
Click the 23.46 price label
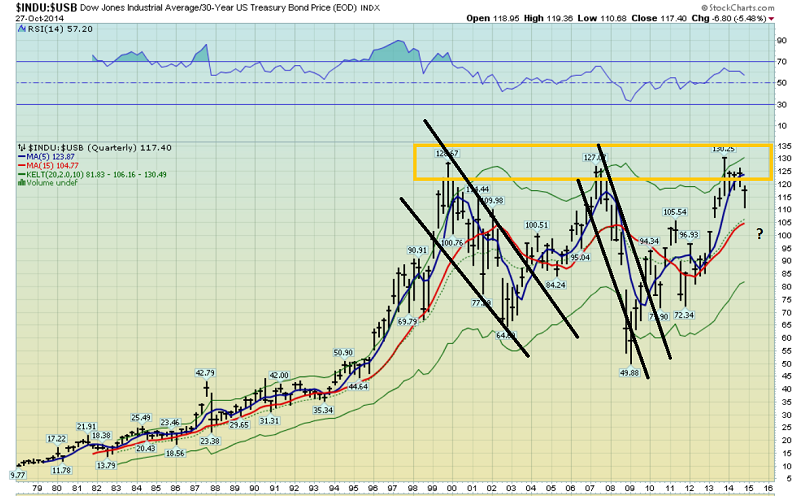pos(170,423)
